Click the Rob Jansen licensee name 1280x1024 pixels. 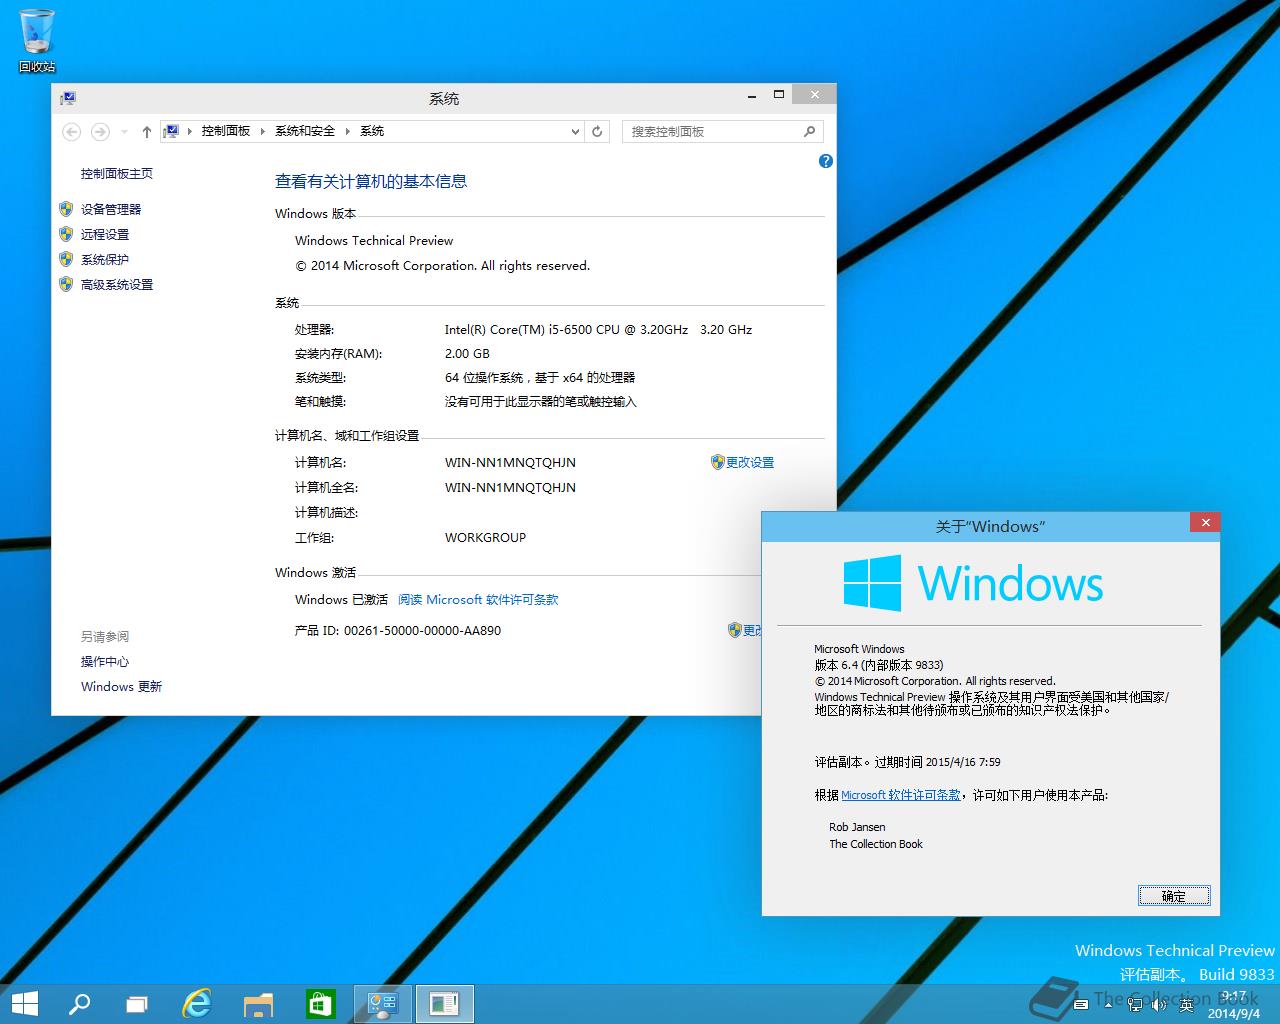click(x=857, y=827)
